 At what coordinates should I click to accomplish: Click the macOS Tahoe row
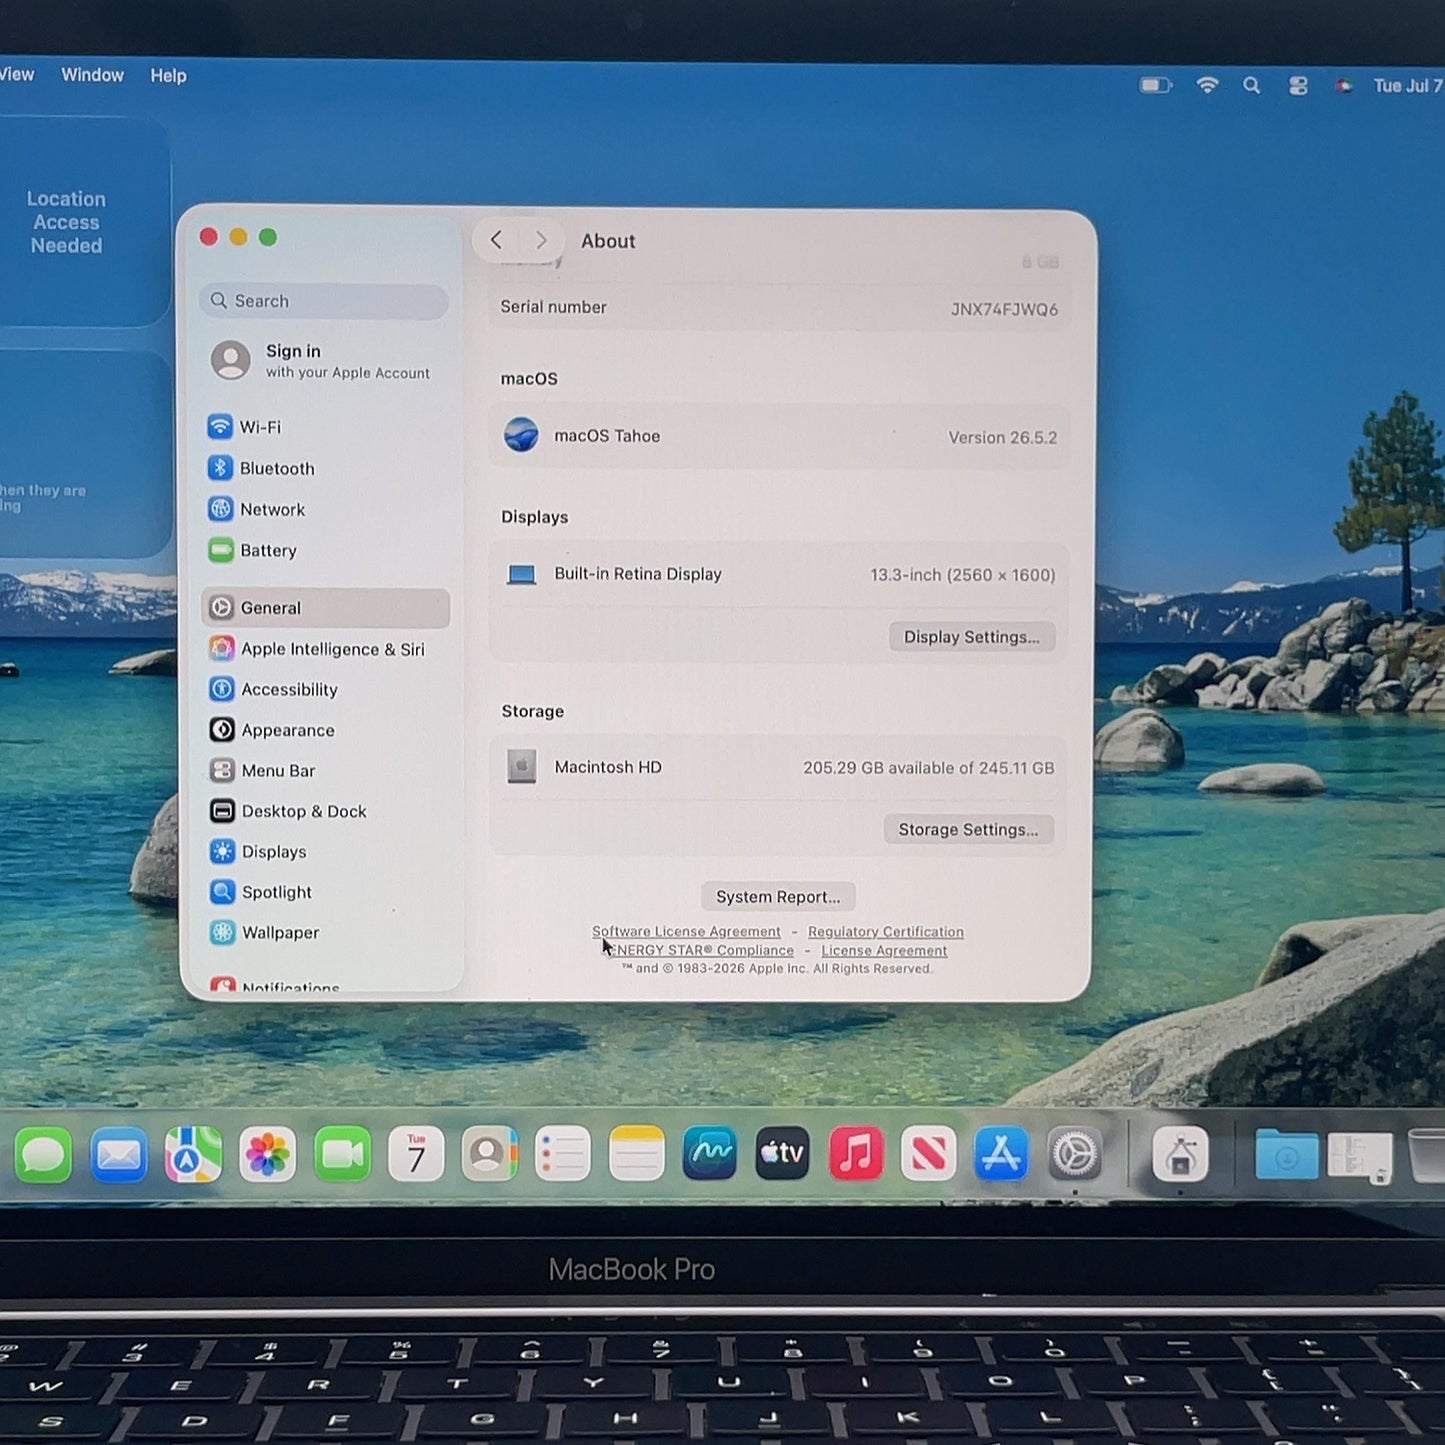pyautogui.click(x=779, y=436)
